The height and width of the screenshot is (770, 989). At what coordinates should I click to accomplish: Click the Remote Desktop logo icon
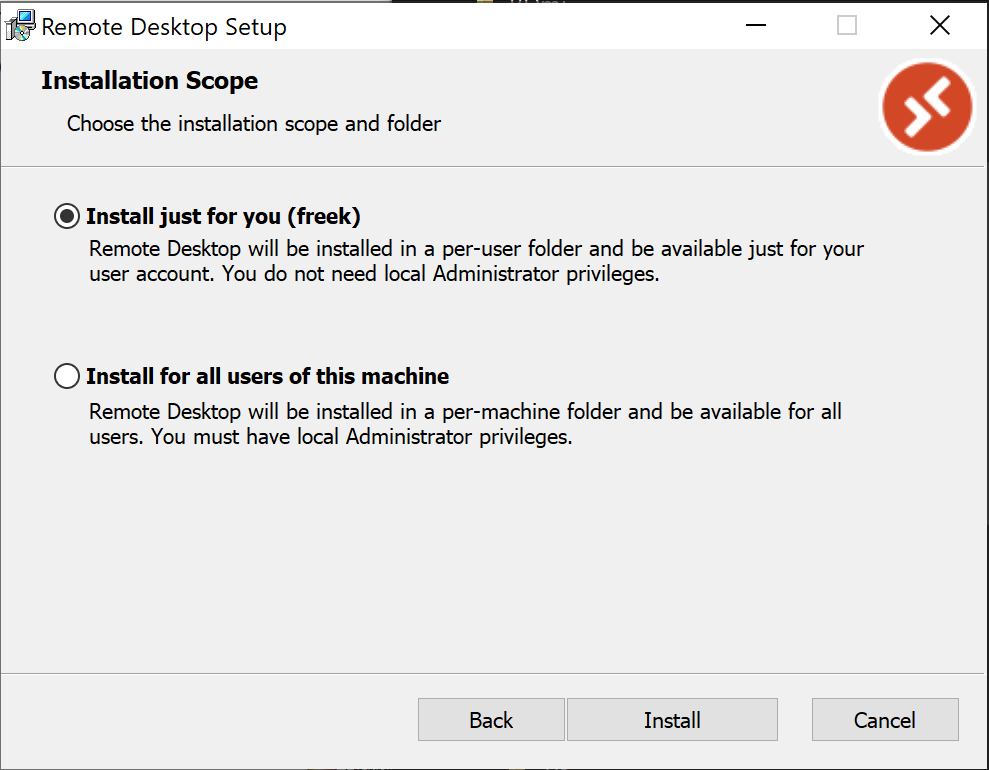coord(926,107)
